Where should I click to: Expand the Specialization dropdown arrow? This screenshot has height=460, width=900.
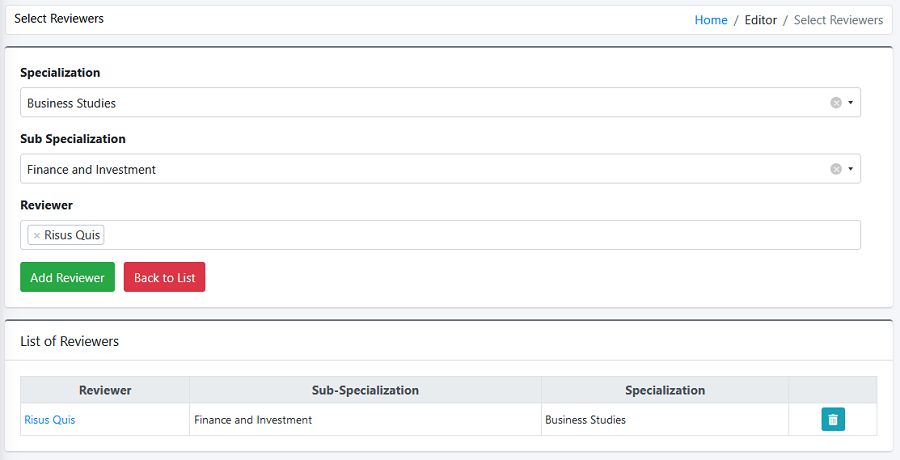click(x=851, y=103)
